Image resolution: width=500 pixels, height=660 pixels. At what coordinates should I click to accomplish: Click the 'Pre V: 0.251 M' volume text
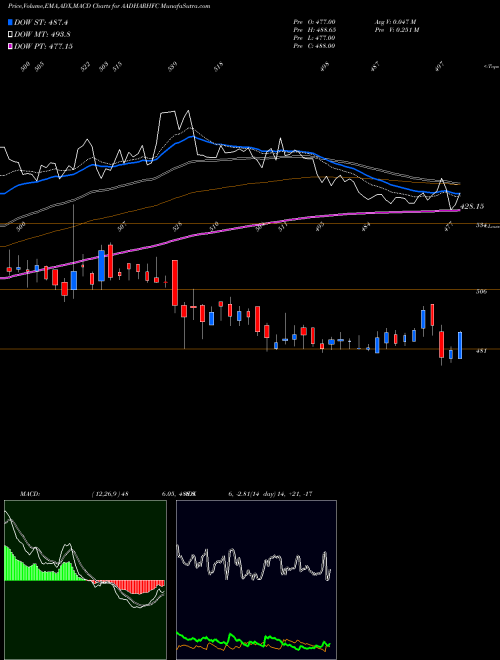pos(397,29)
